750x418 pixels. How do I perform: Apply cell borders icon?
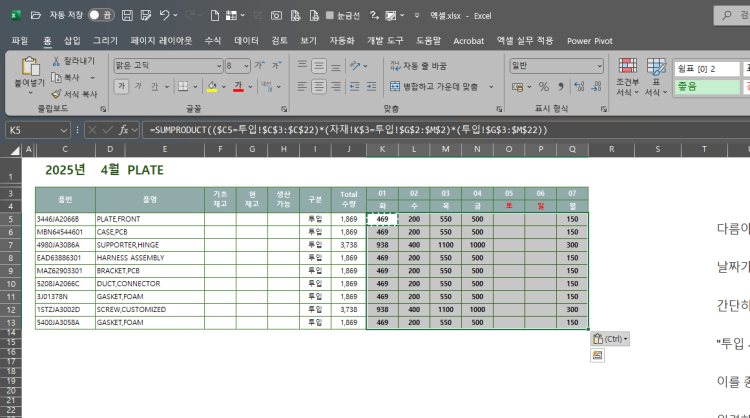[183, 87]
